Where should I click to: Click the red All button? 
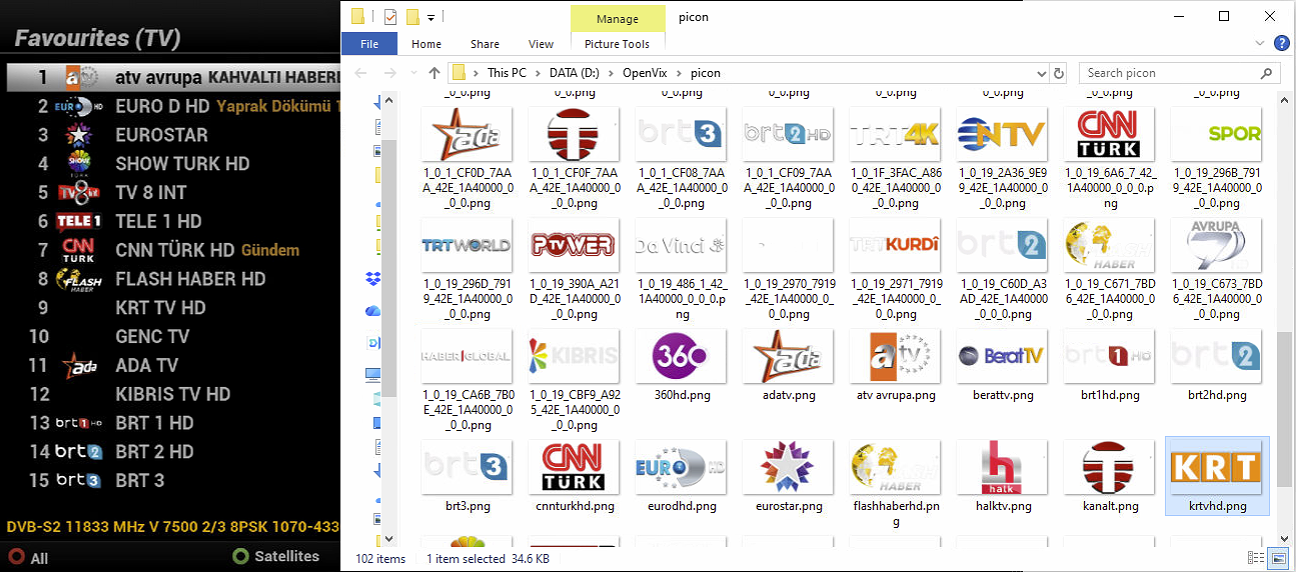[28, 557]
